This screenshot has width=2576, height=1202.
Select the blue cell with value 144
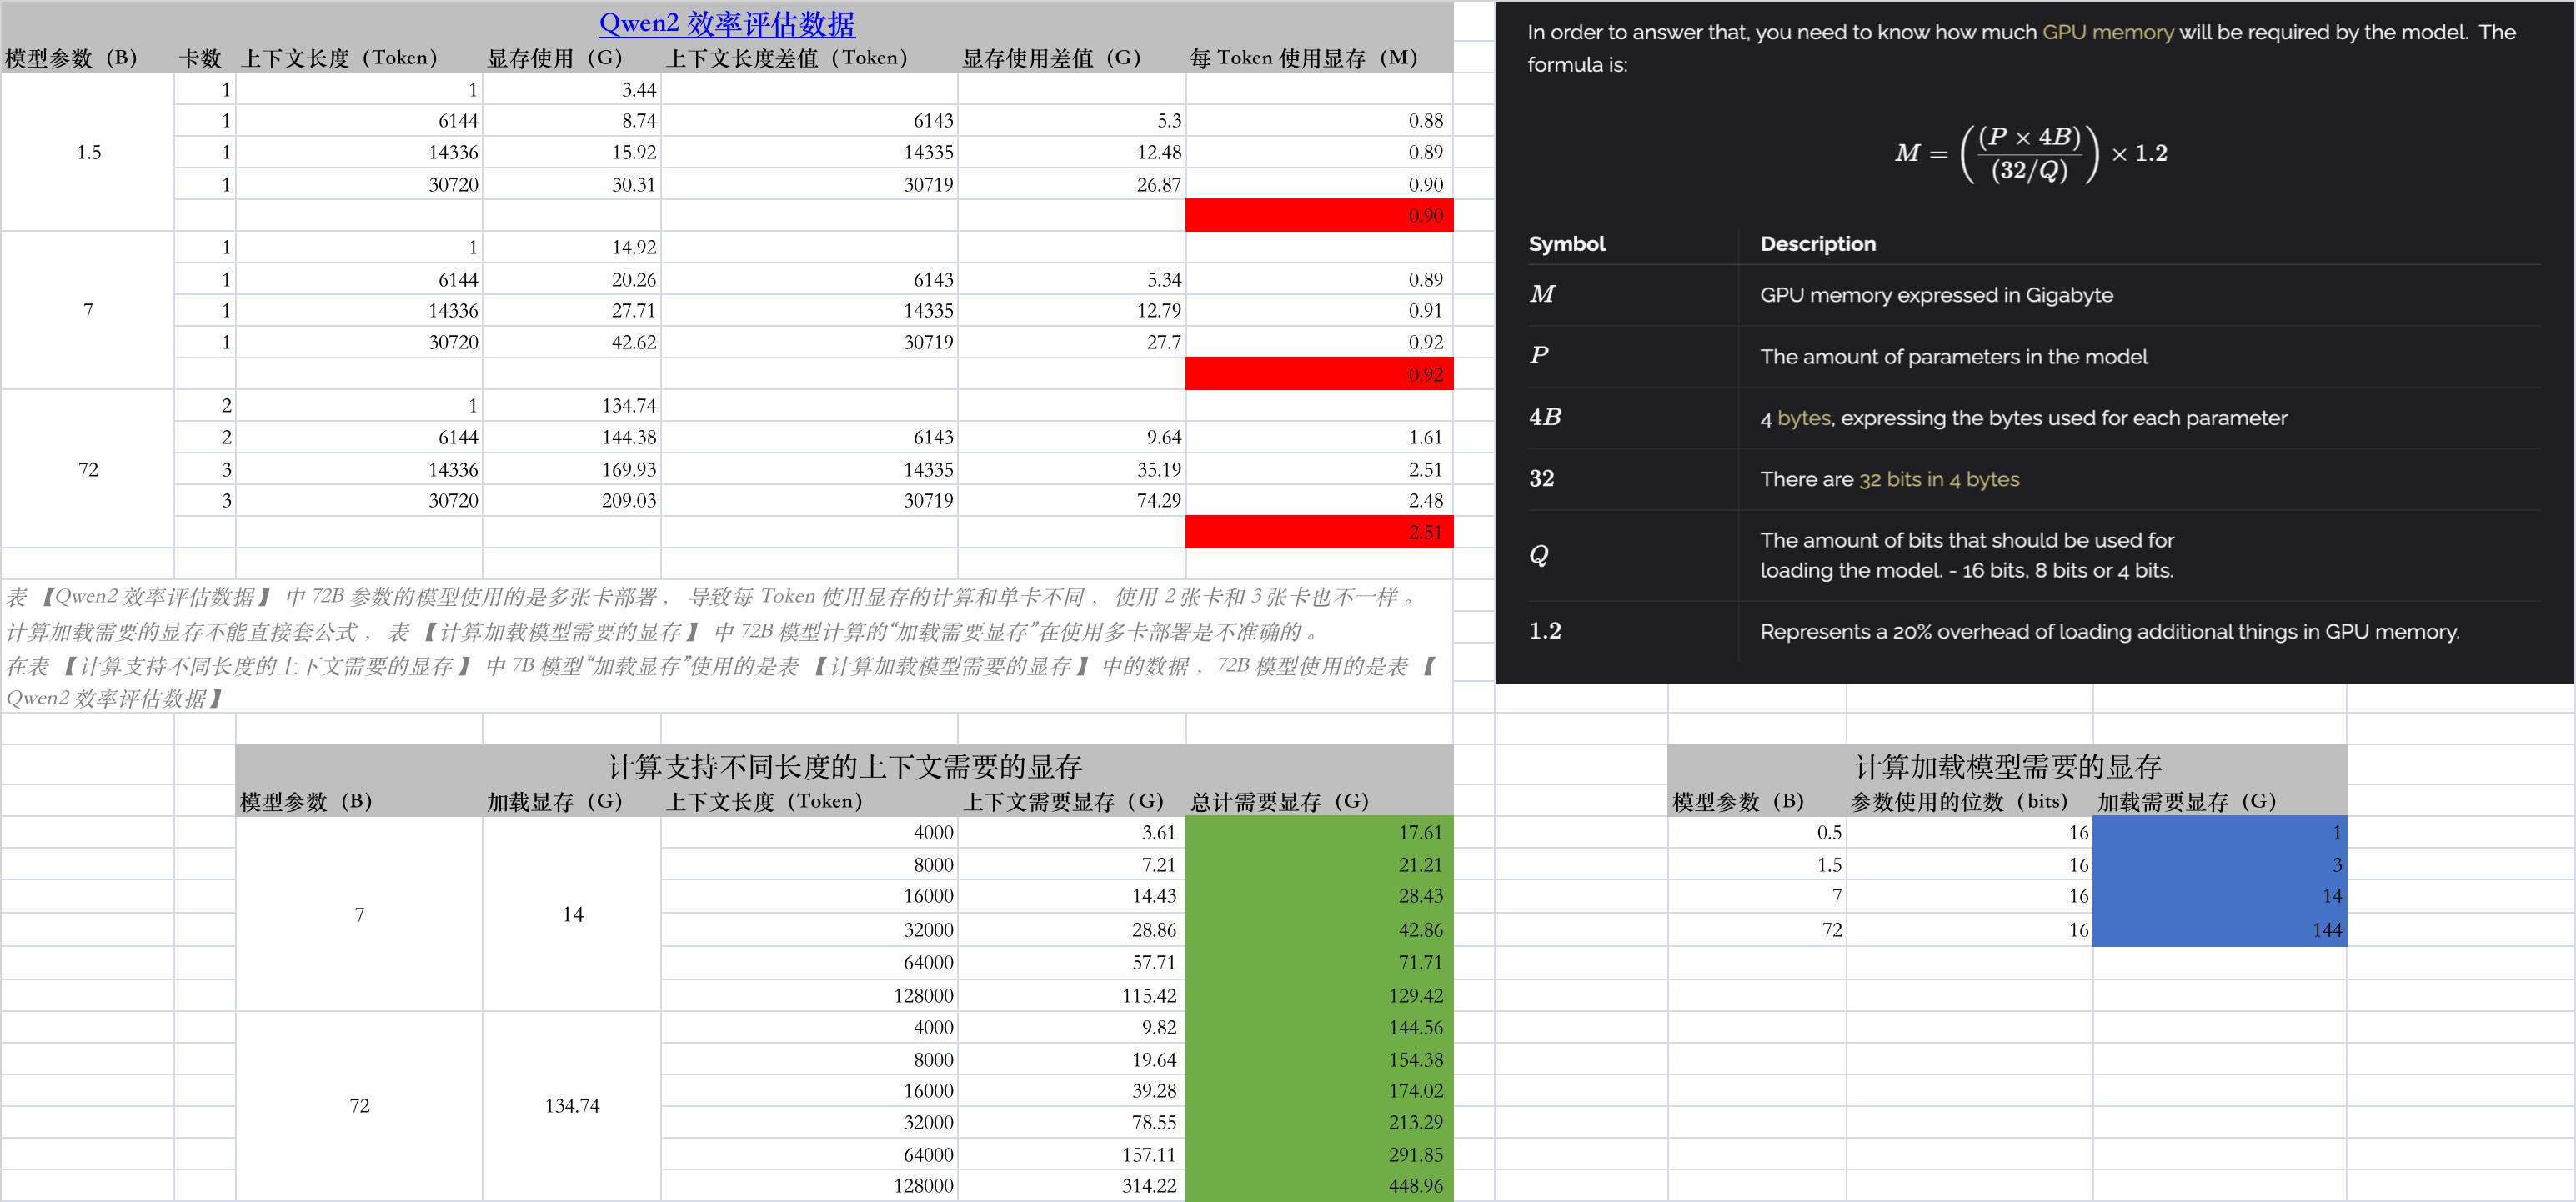[2218, 930]
